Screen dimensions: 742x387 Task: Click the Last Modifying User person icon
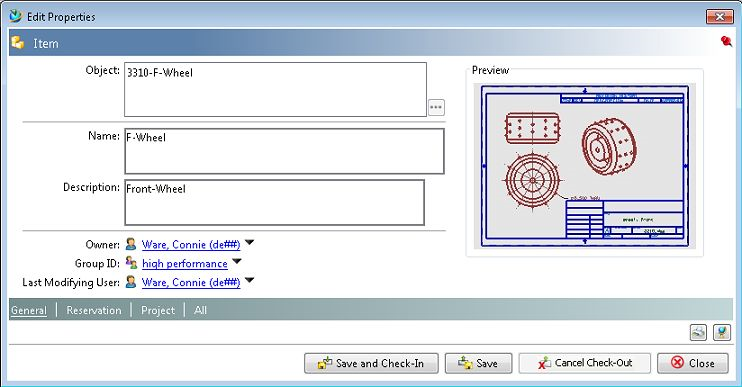(x=131, y=282)
